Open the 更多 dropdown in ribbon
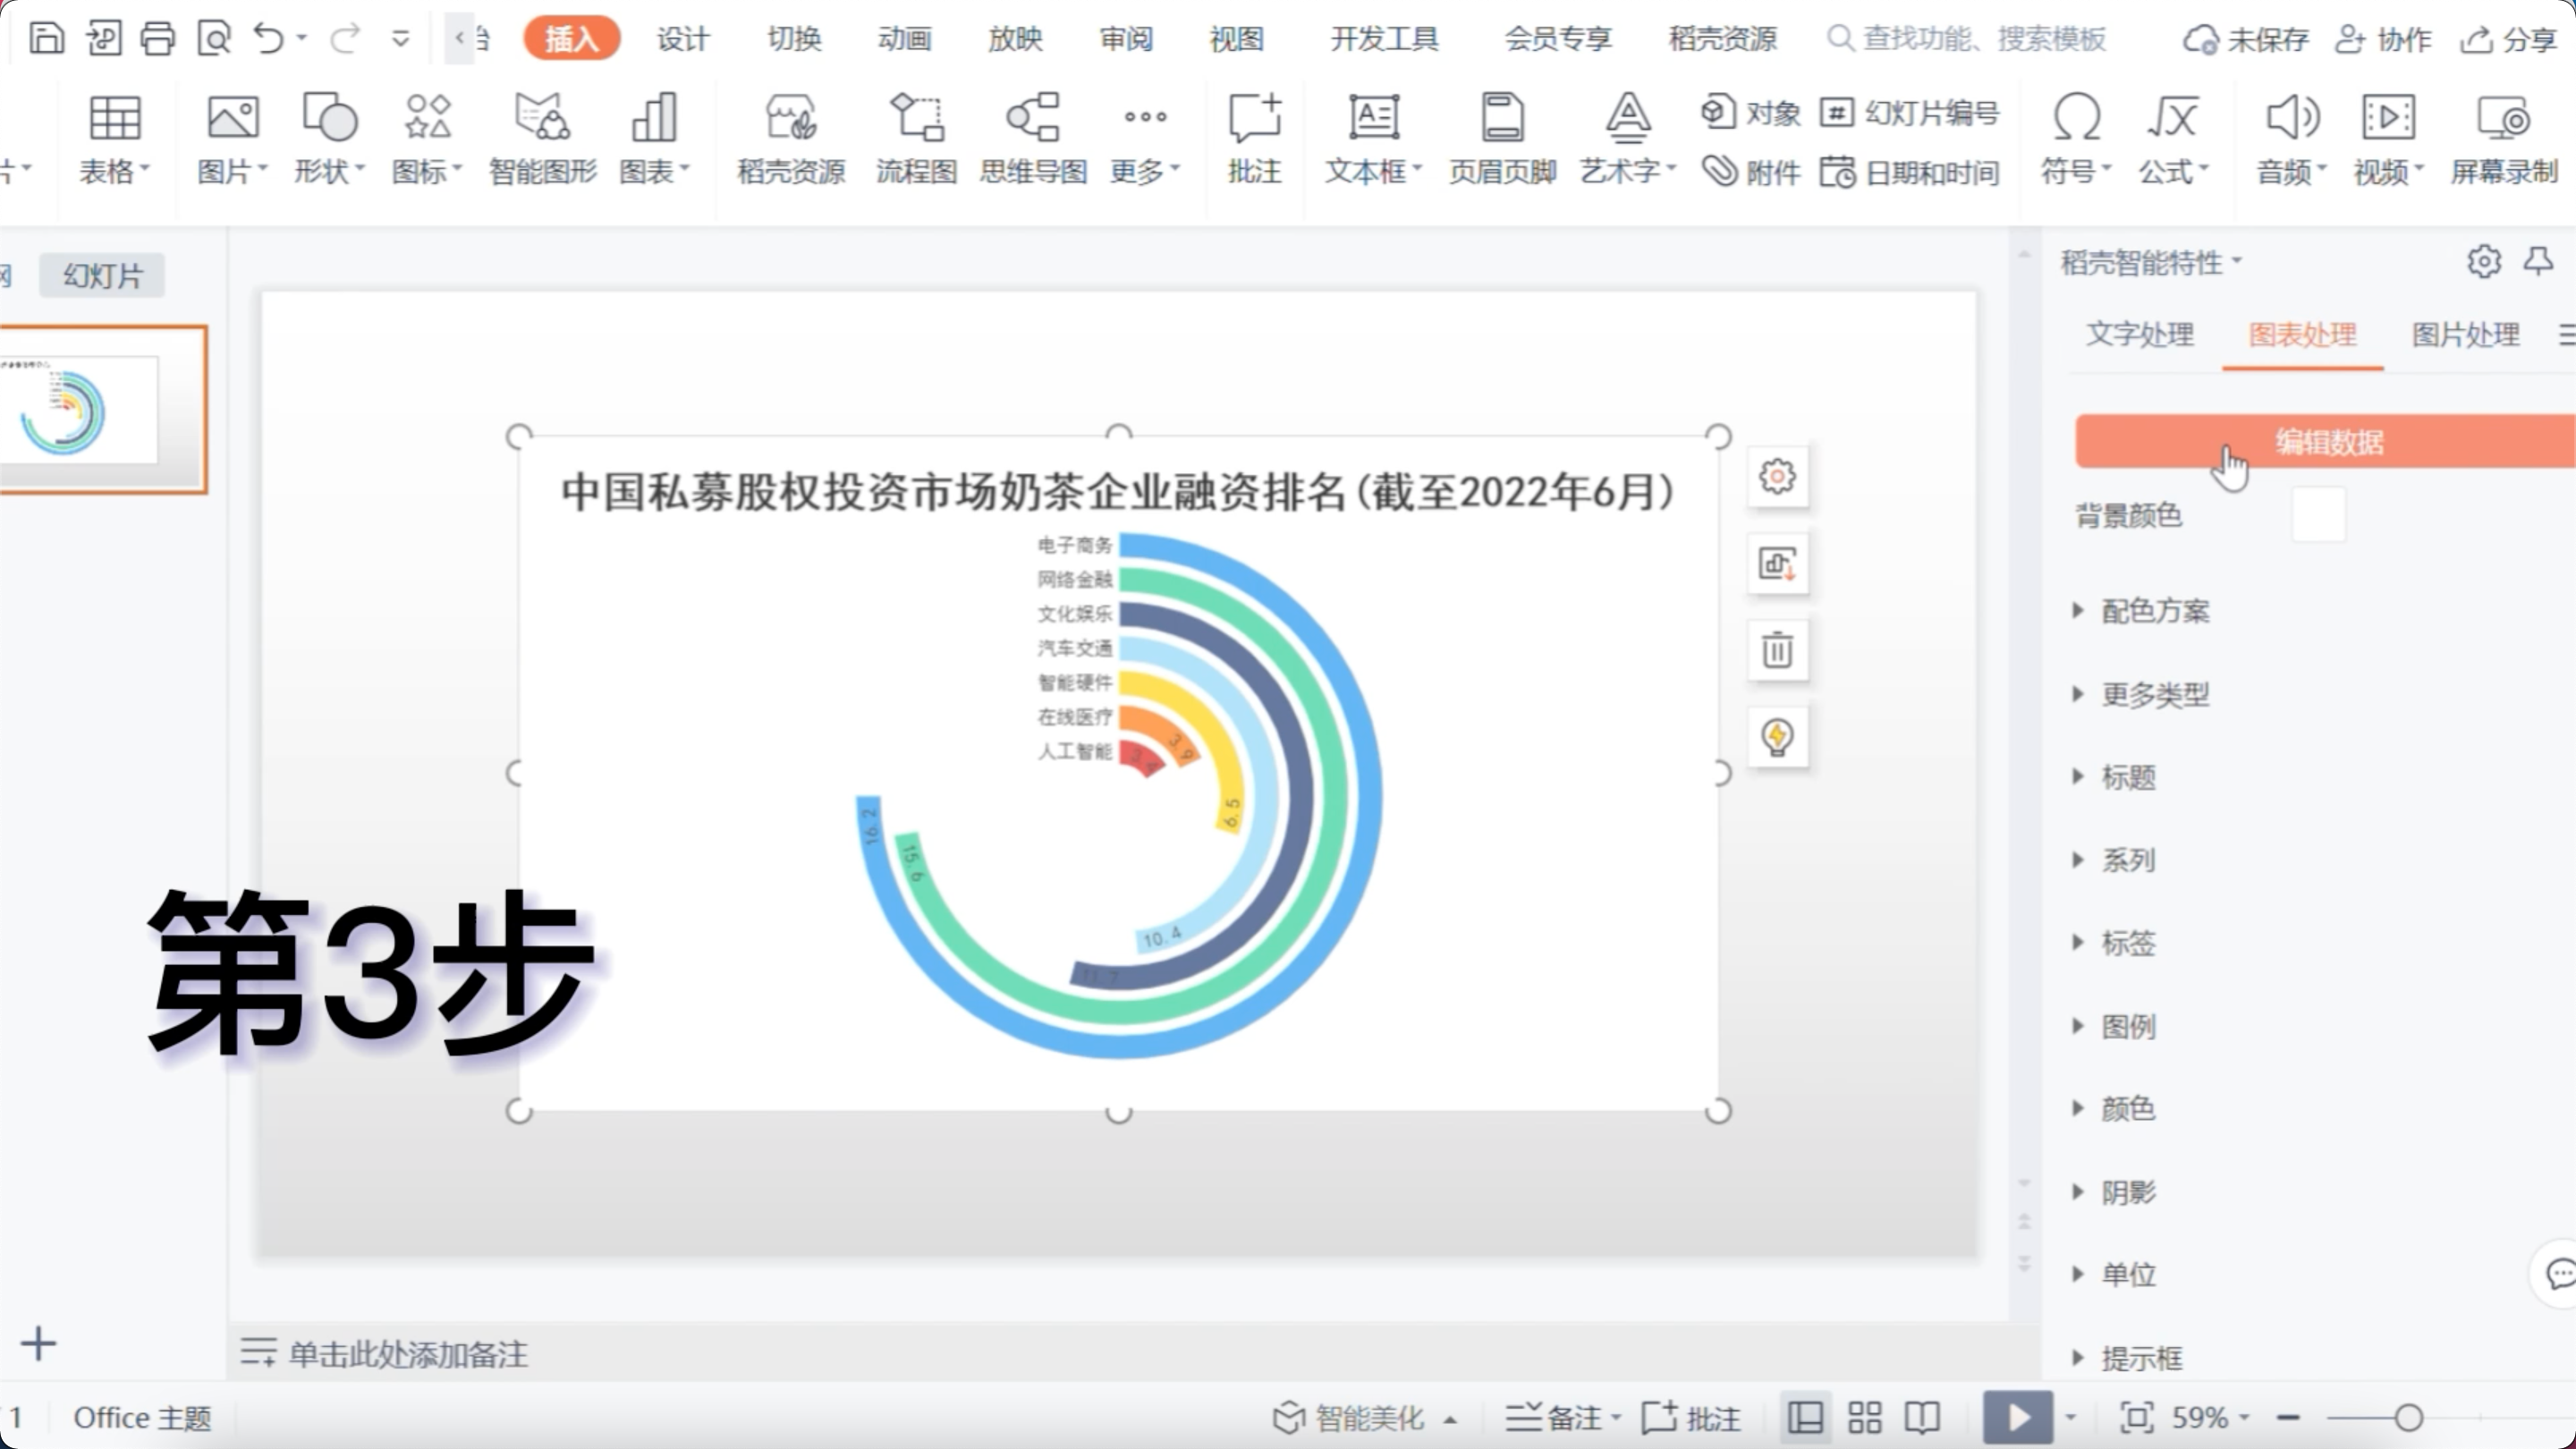The width and height of the screenshot is (2576, 1449). (1145, 140)
